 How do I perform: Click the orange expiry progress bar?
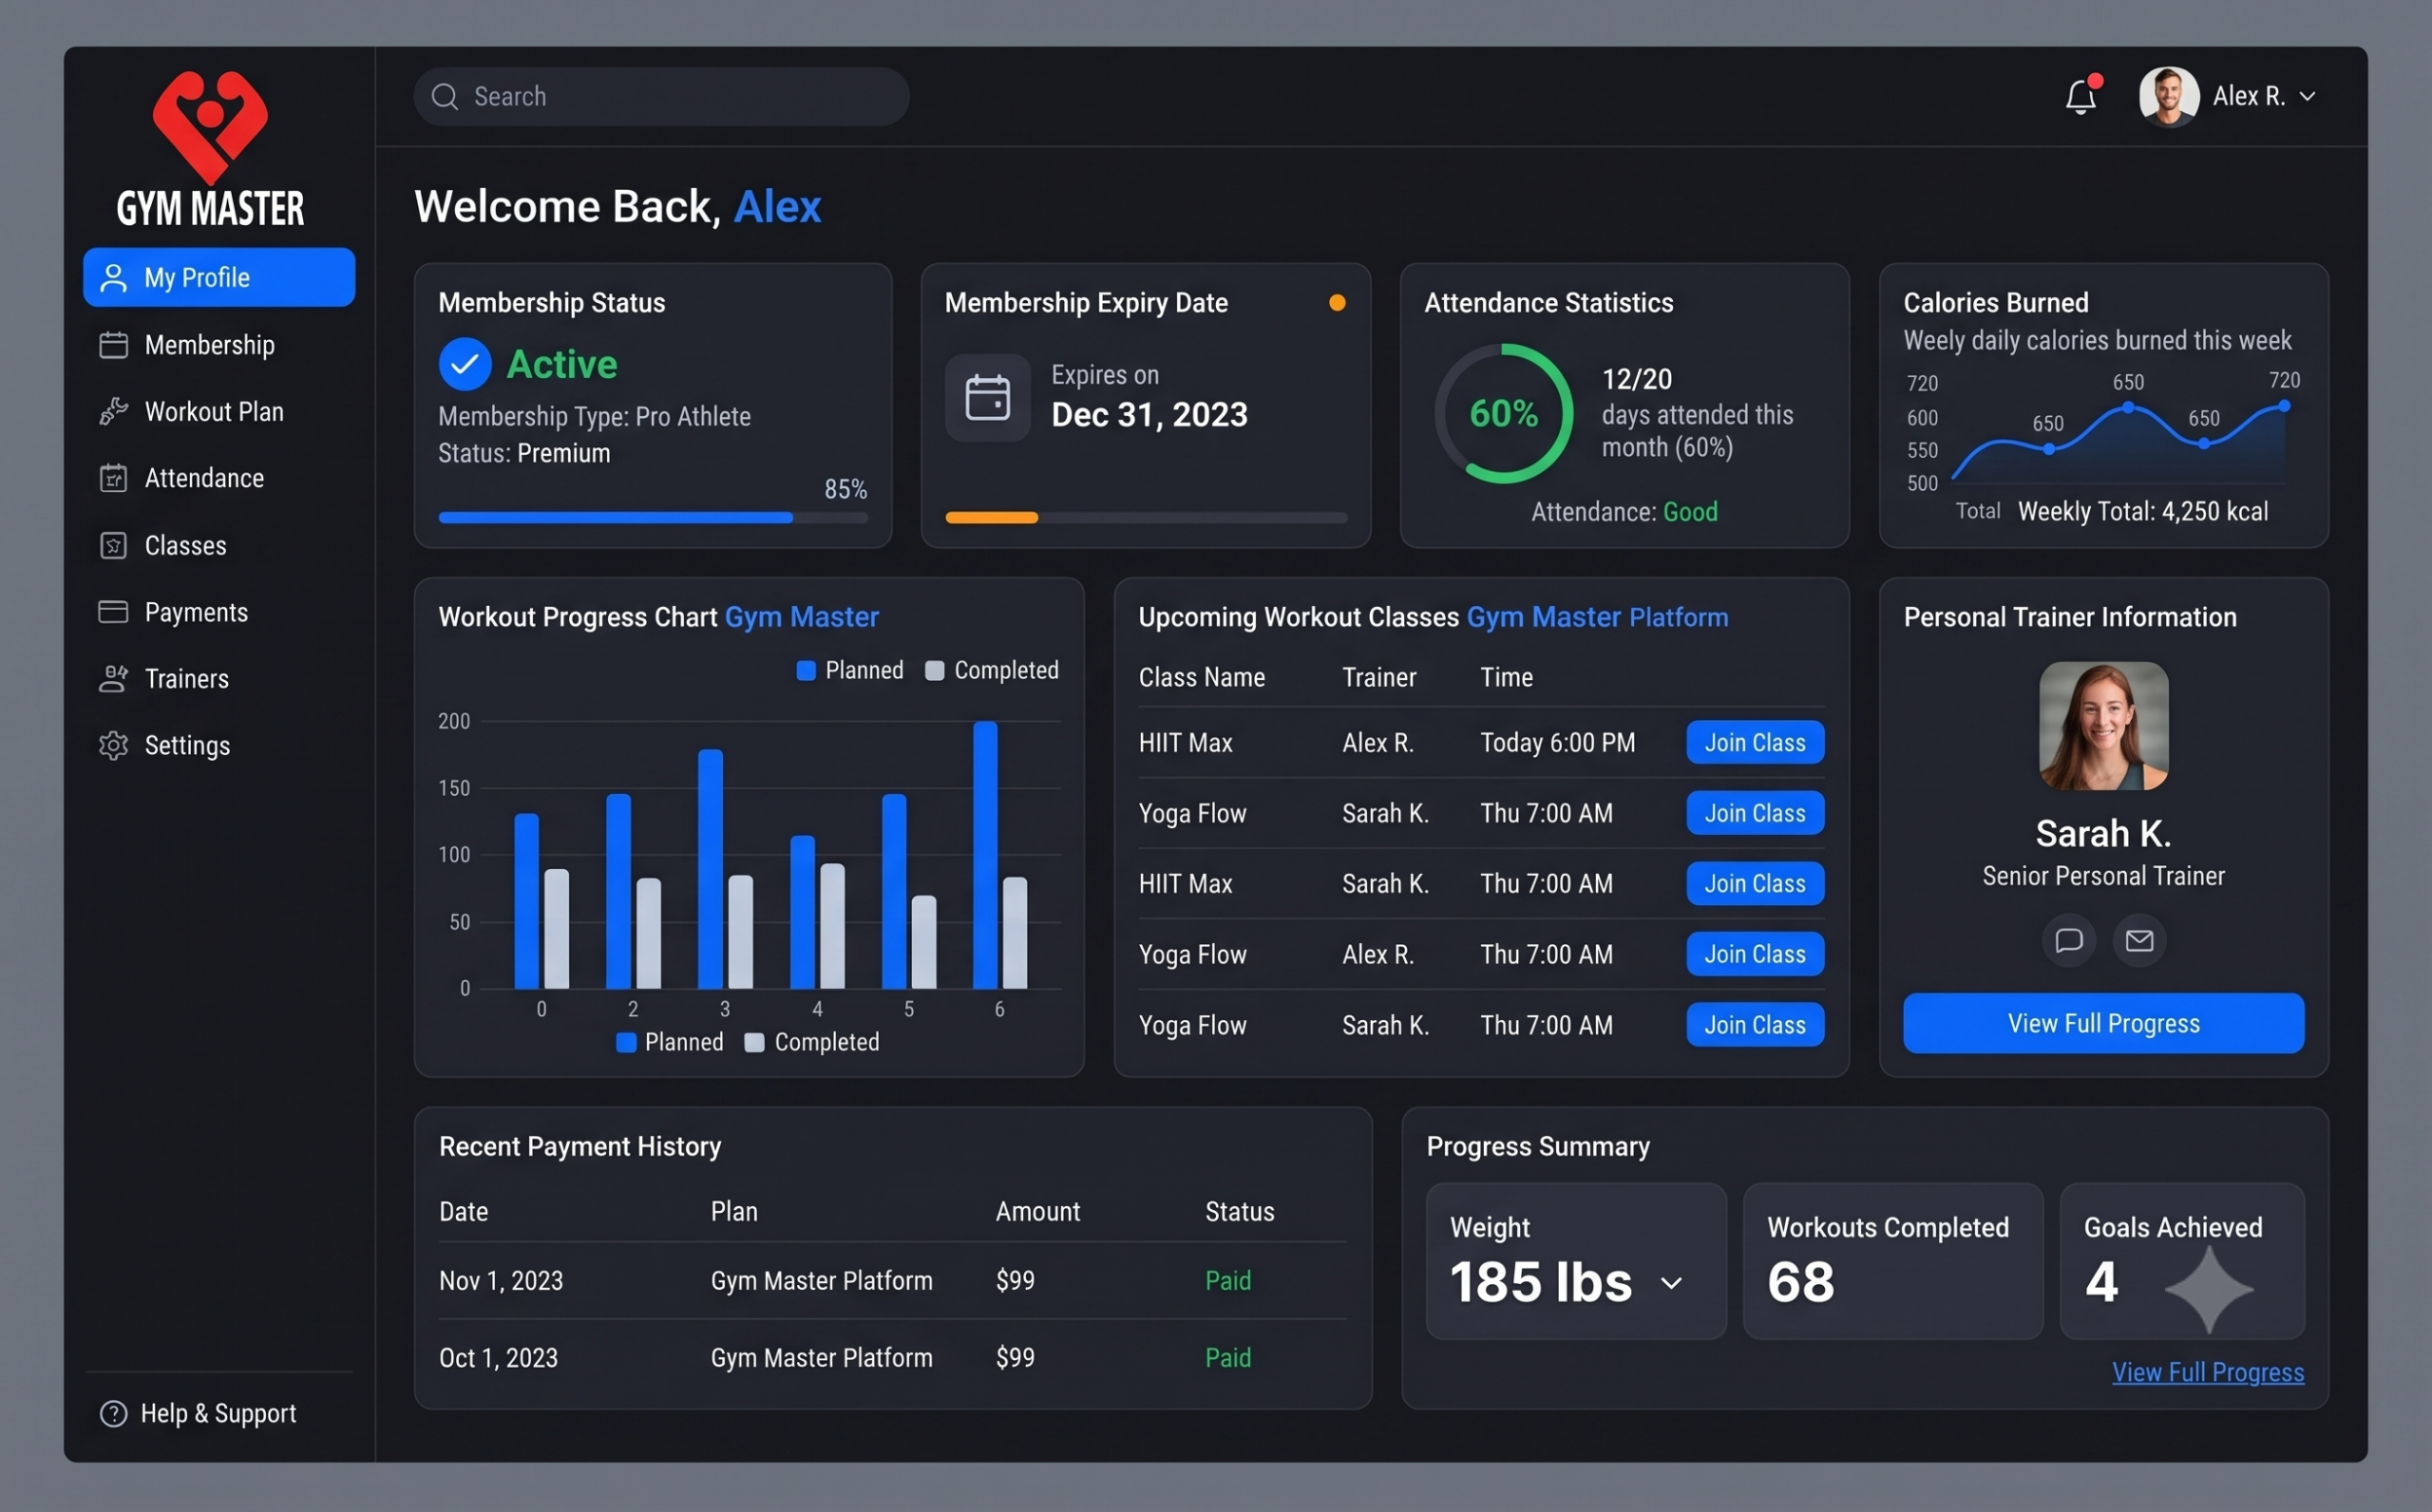click(x=1146, y=518)
